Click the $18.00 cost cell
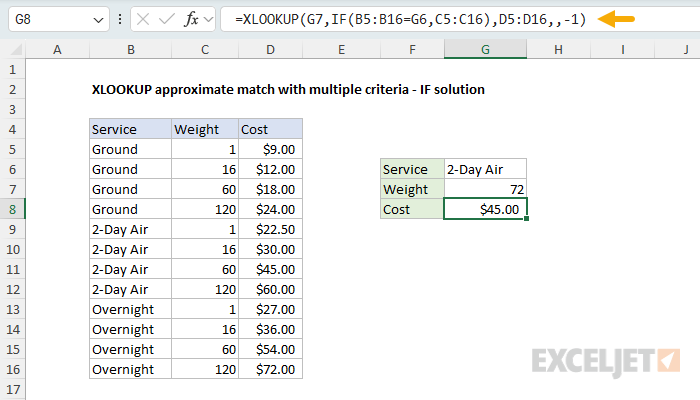700x400 pixels. (x=271, y=189)
